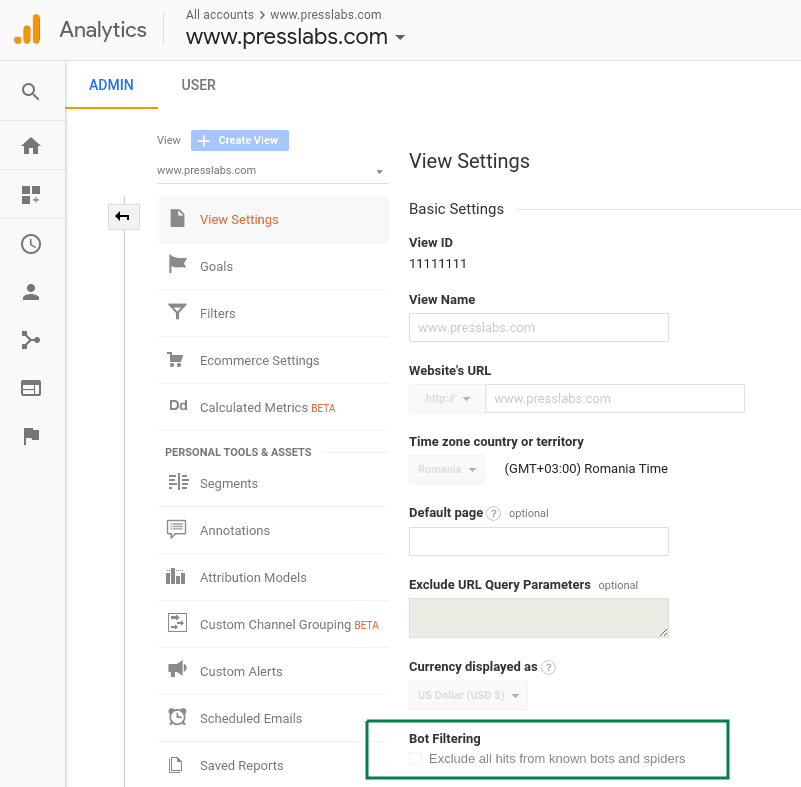This screenshot has width=801, height=787.
Task: Open the http:// protocol dropdown
Action: (x=446, y=398)
